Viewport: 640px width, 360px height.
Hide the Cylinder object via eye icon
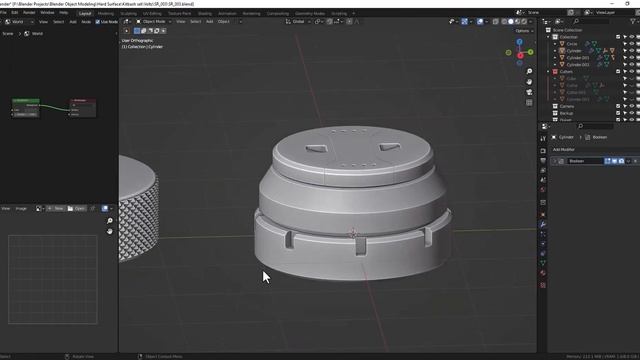coord(631,51)
